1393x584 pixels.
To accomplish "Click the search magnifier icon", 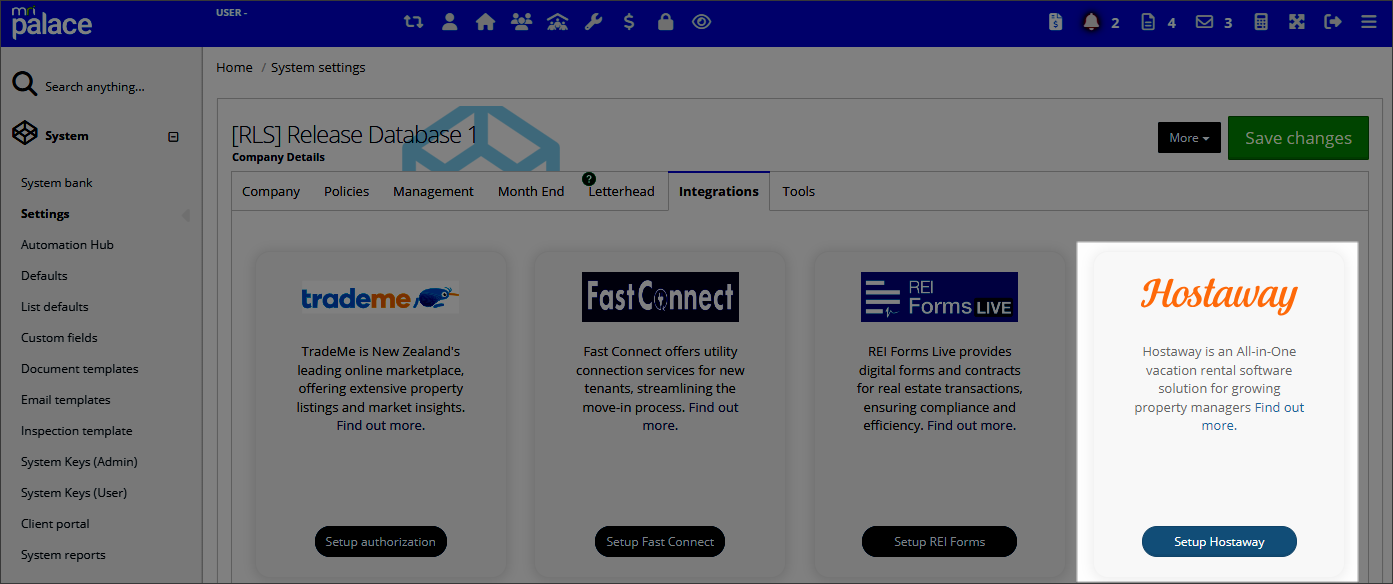I will (x=25, y=84).
